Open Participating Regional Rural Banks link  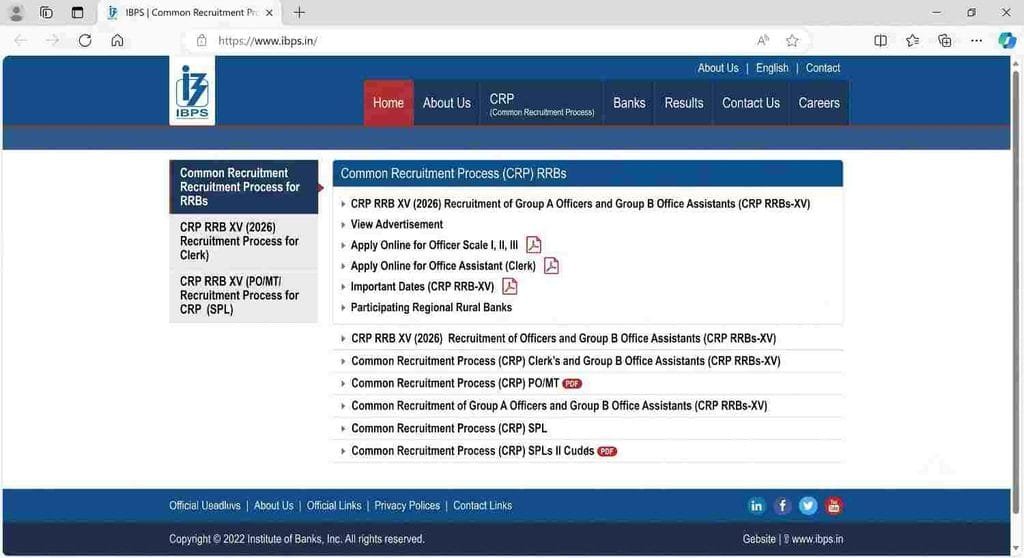click(x=431, y=307)
